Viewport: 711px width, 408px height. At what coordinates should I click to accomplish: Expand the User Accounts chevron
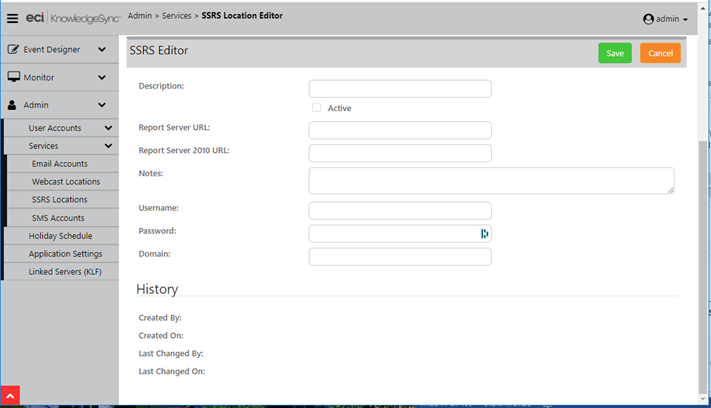coord(108,128)
